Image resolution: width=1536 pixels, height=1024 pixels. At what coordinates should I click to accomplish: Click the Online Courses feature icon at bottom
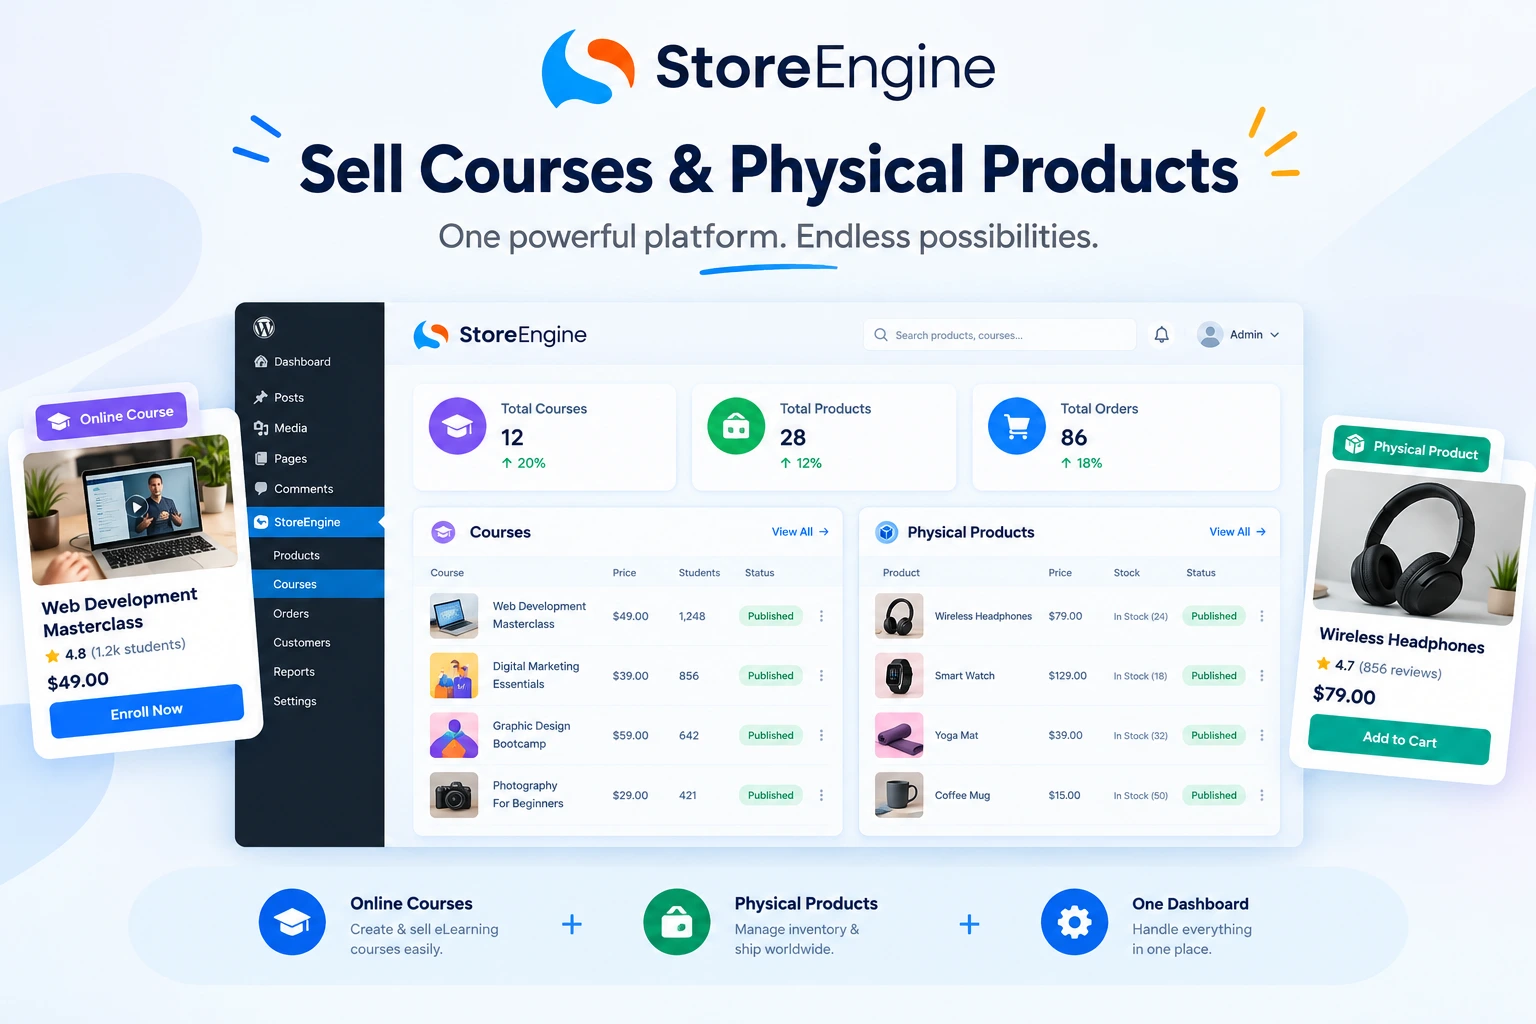[x=292, y=922]
